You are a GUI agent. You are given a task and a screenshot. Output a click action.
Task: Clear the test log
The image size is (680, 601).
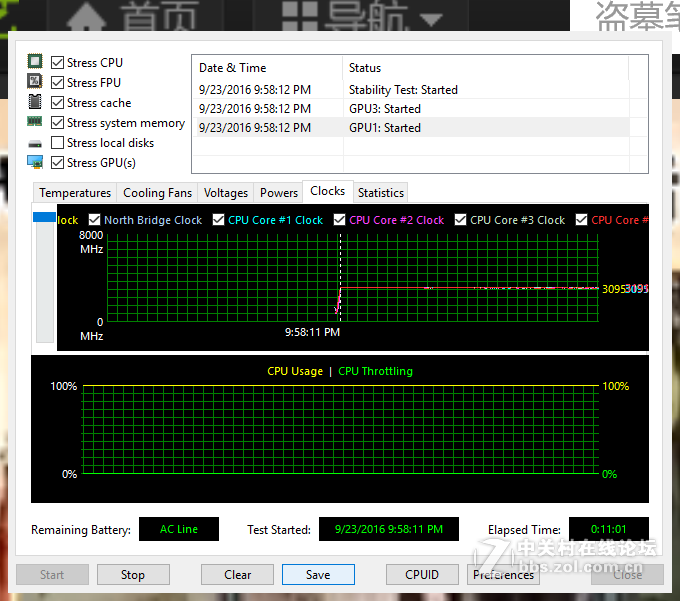[237, 575]
